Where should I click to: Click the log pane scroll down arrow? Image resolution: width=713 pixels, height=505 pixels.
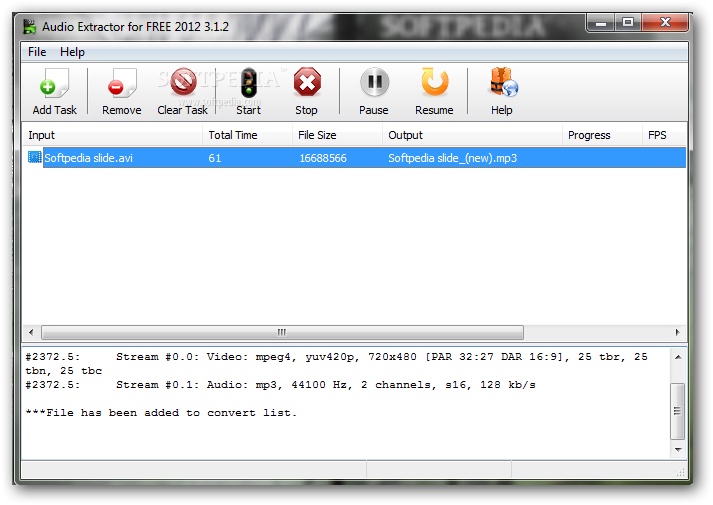coord(678,450)
